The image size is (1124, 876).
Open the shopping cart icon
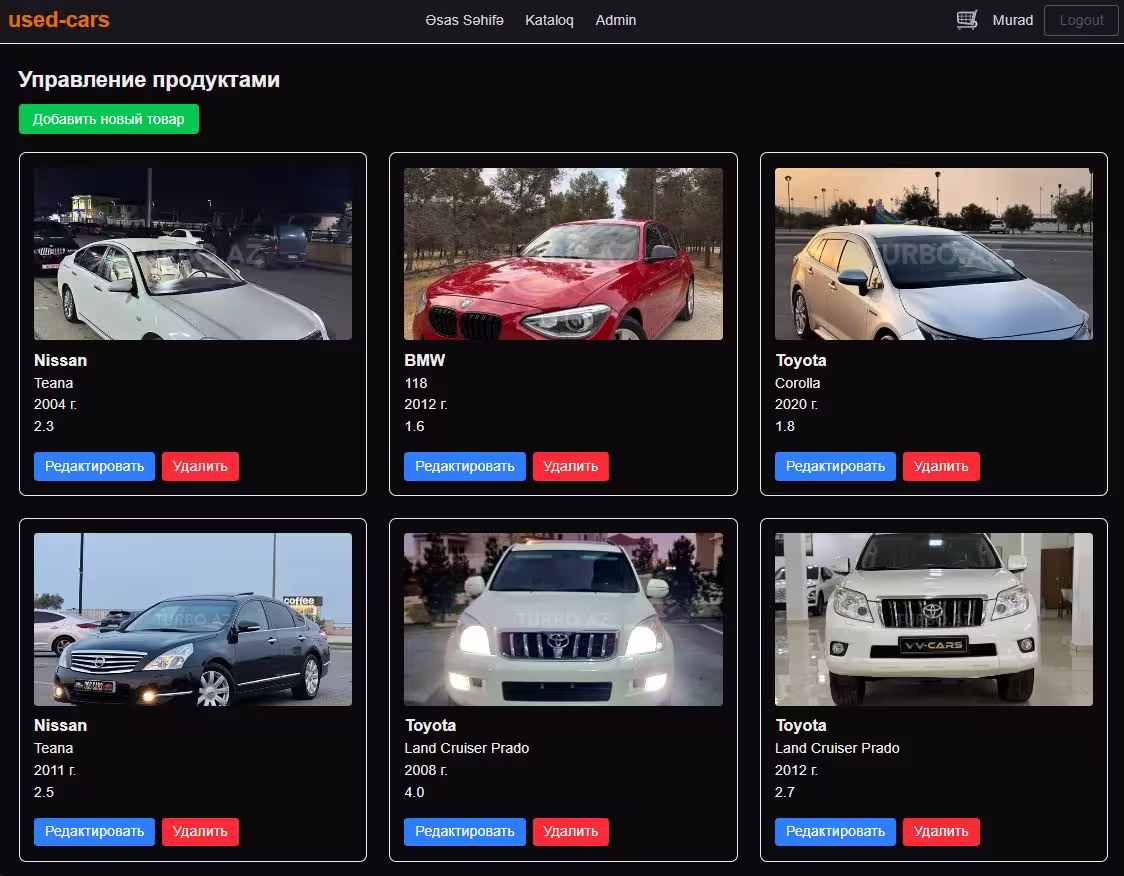pos(967,20)
